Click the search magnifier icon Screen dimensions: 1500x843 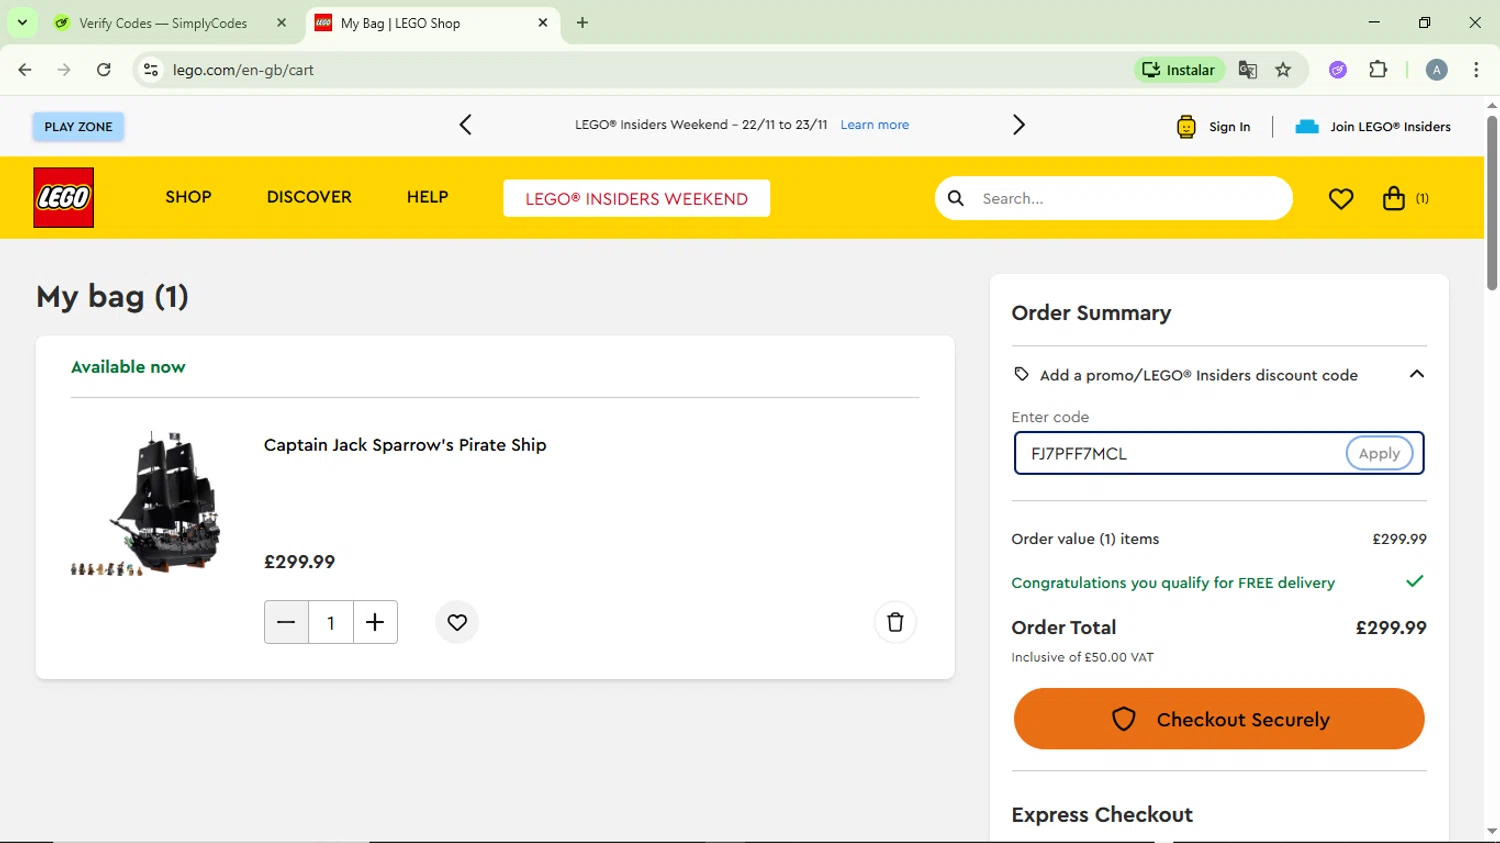956,198
